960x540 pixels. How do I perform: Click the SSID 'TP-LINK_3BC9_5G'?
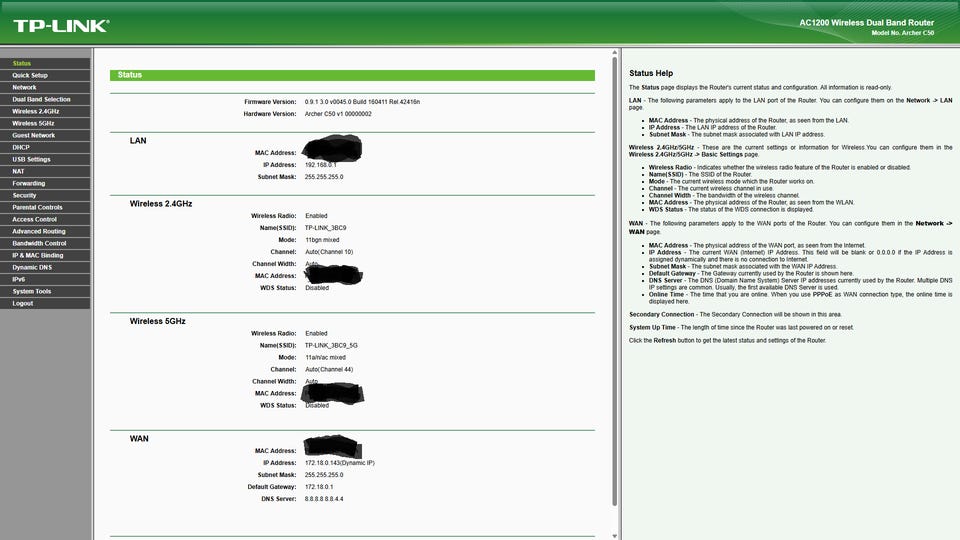331,345
